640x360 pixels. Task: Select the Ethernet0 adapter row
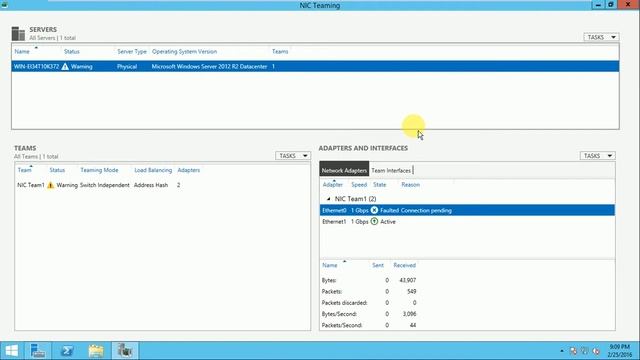[467, 210]
